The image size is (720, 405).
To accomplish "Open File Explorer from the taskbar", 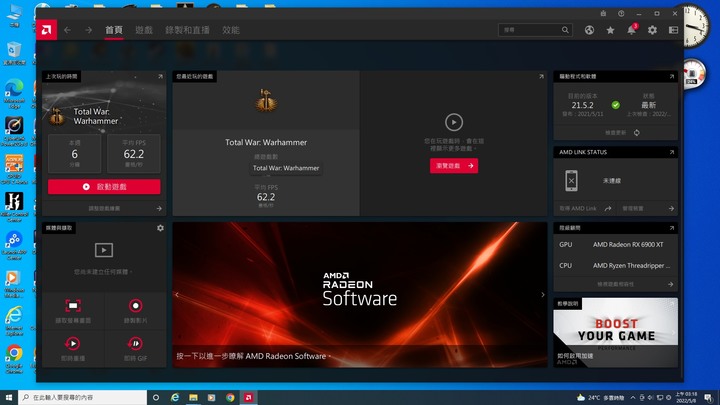I will (193, 397).
